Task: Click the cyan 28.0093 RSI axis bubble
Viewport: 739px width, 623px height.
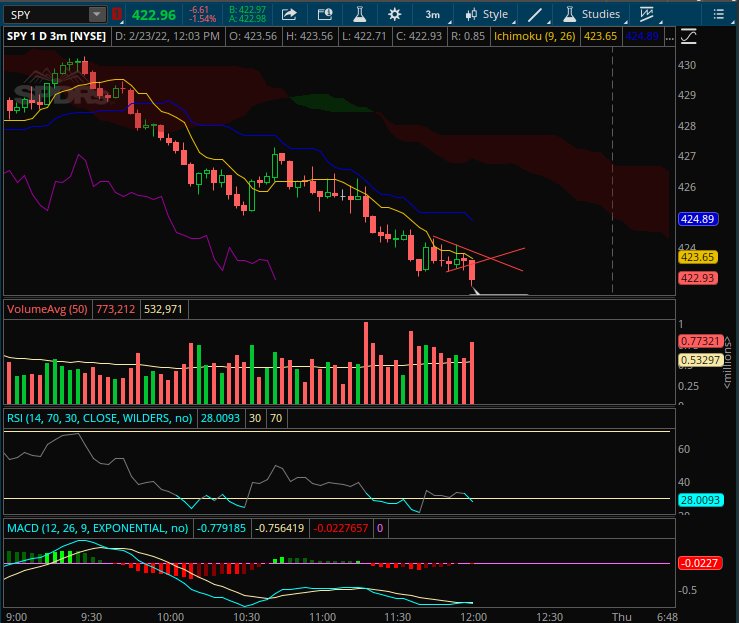Action: [x=700, y=500]
